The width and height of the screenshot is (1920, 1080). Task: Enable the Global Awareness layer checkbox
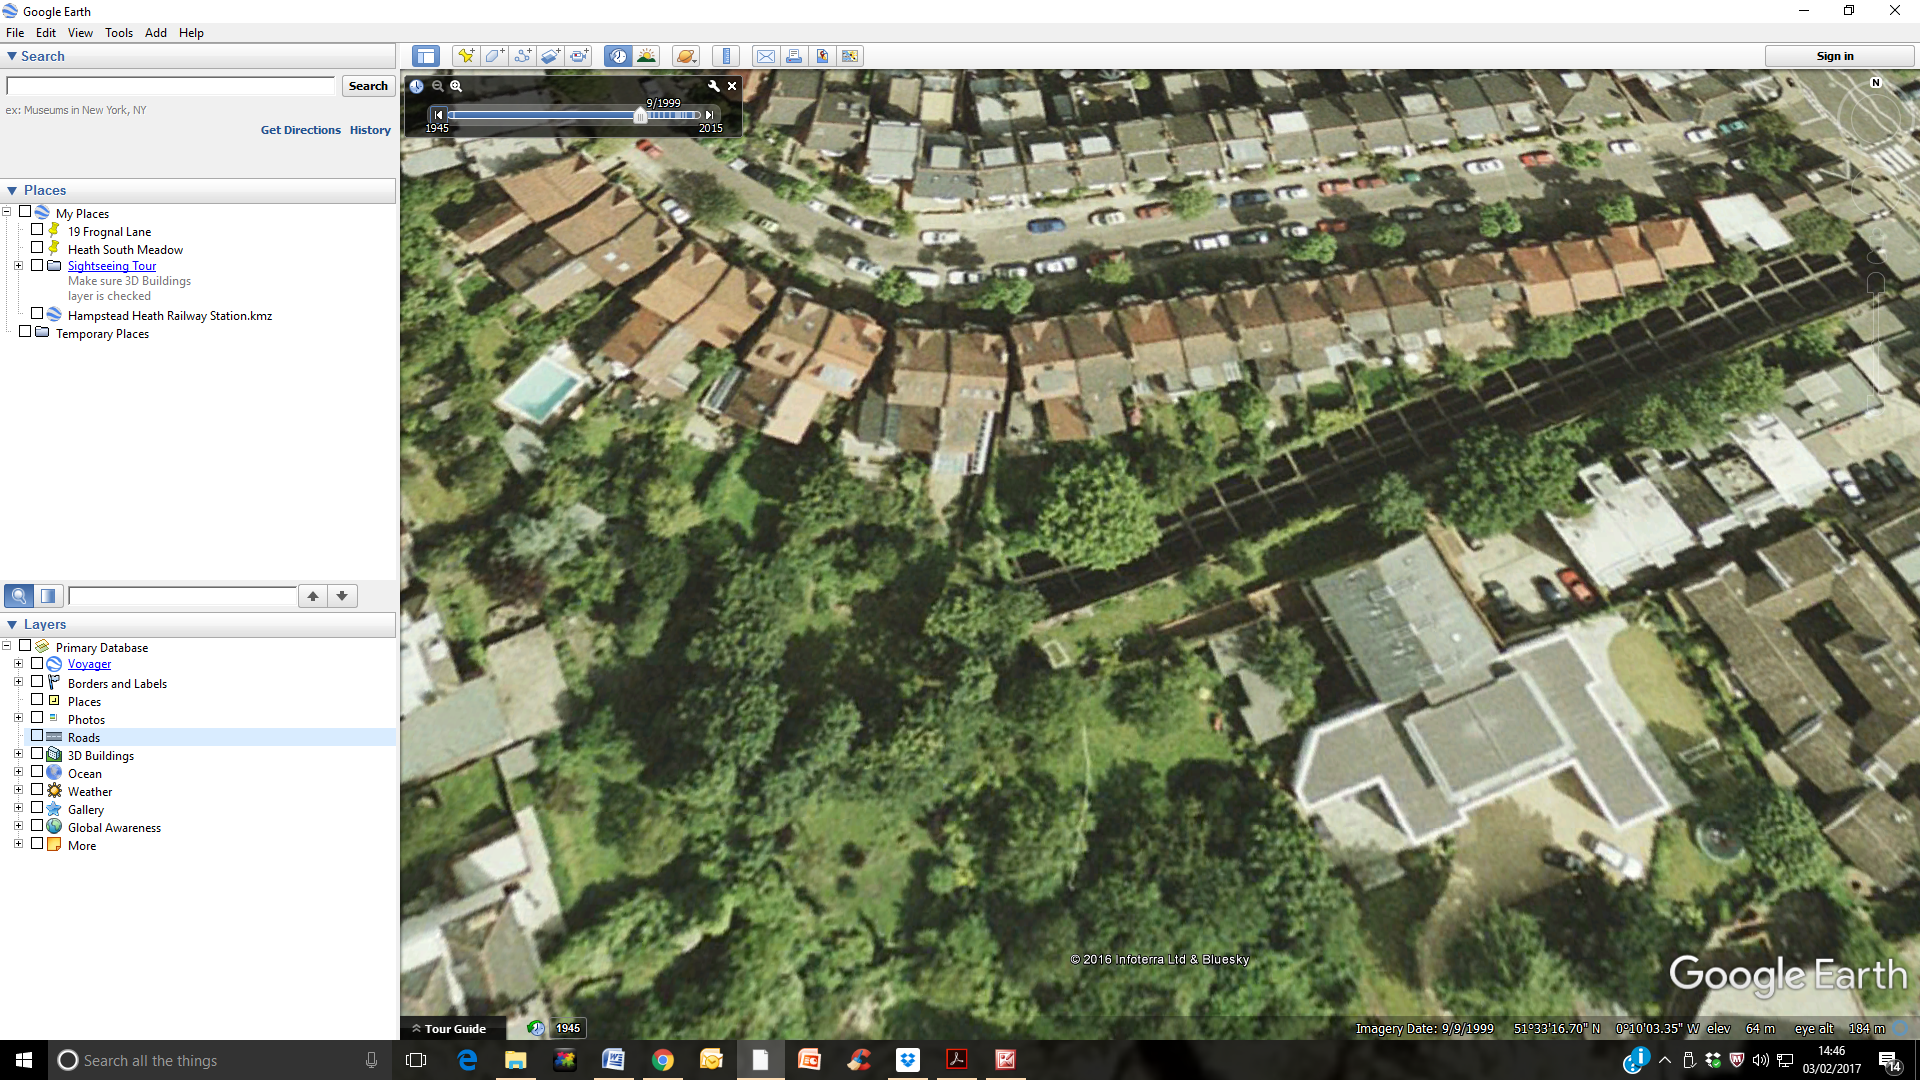(37, 826)
